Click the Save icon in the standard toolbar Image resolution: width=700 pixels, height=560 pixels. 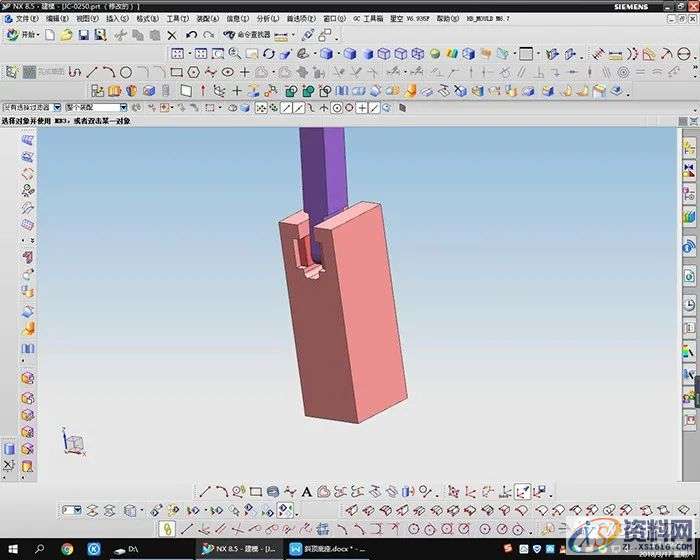(84, 35)
